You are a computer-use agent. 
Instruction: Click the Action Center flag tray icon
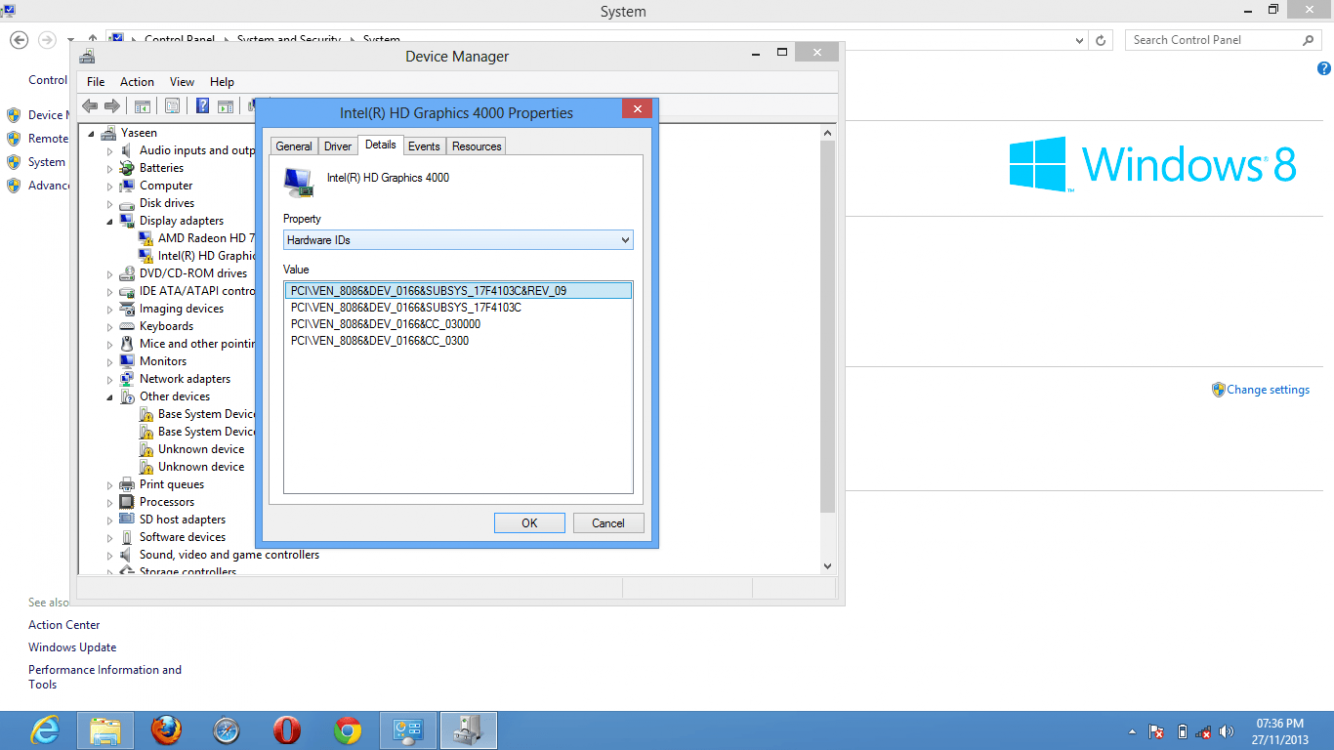[1157, 732]
